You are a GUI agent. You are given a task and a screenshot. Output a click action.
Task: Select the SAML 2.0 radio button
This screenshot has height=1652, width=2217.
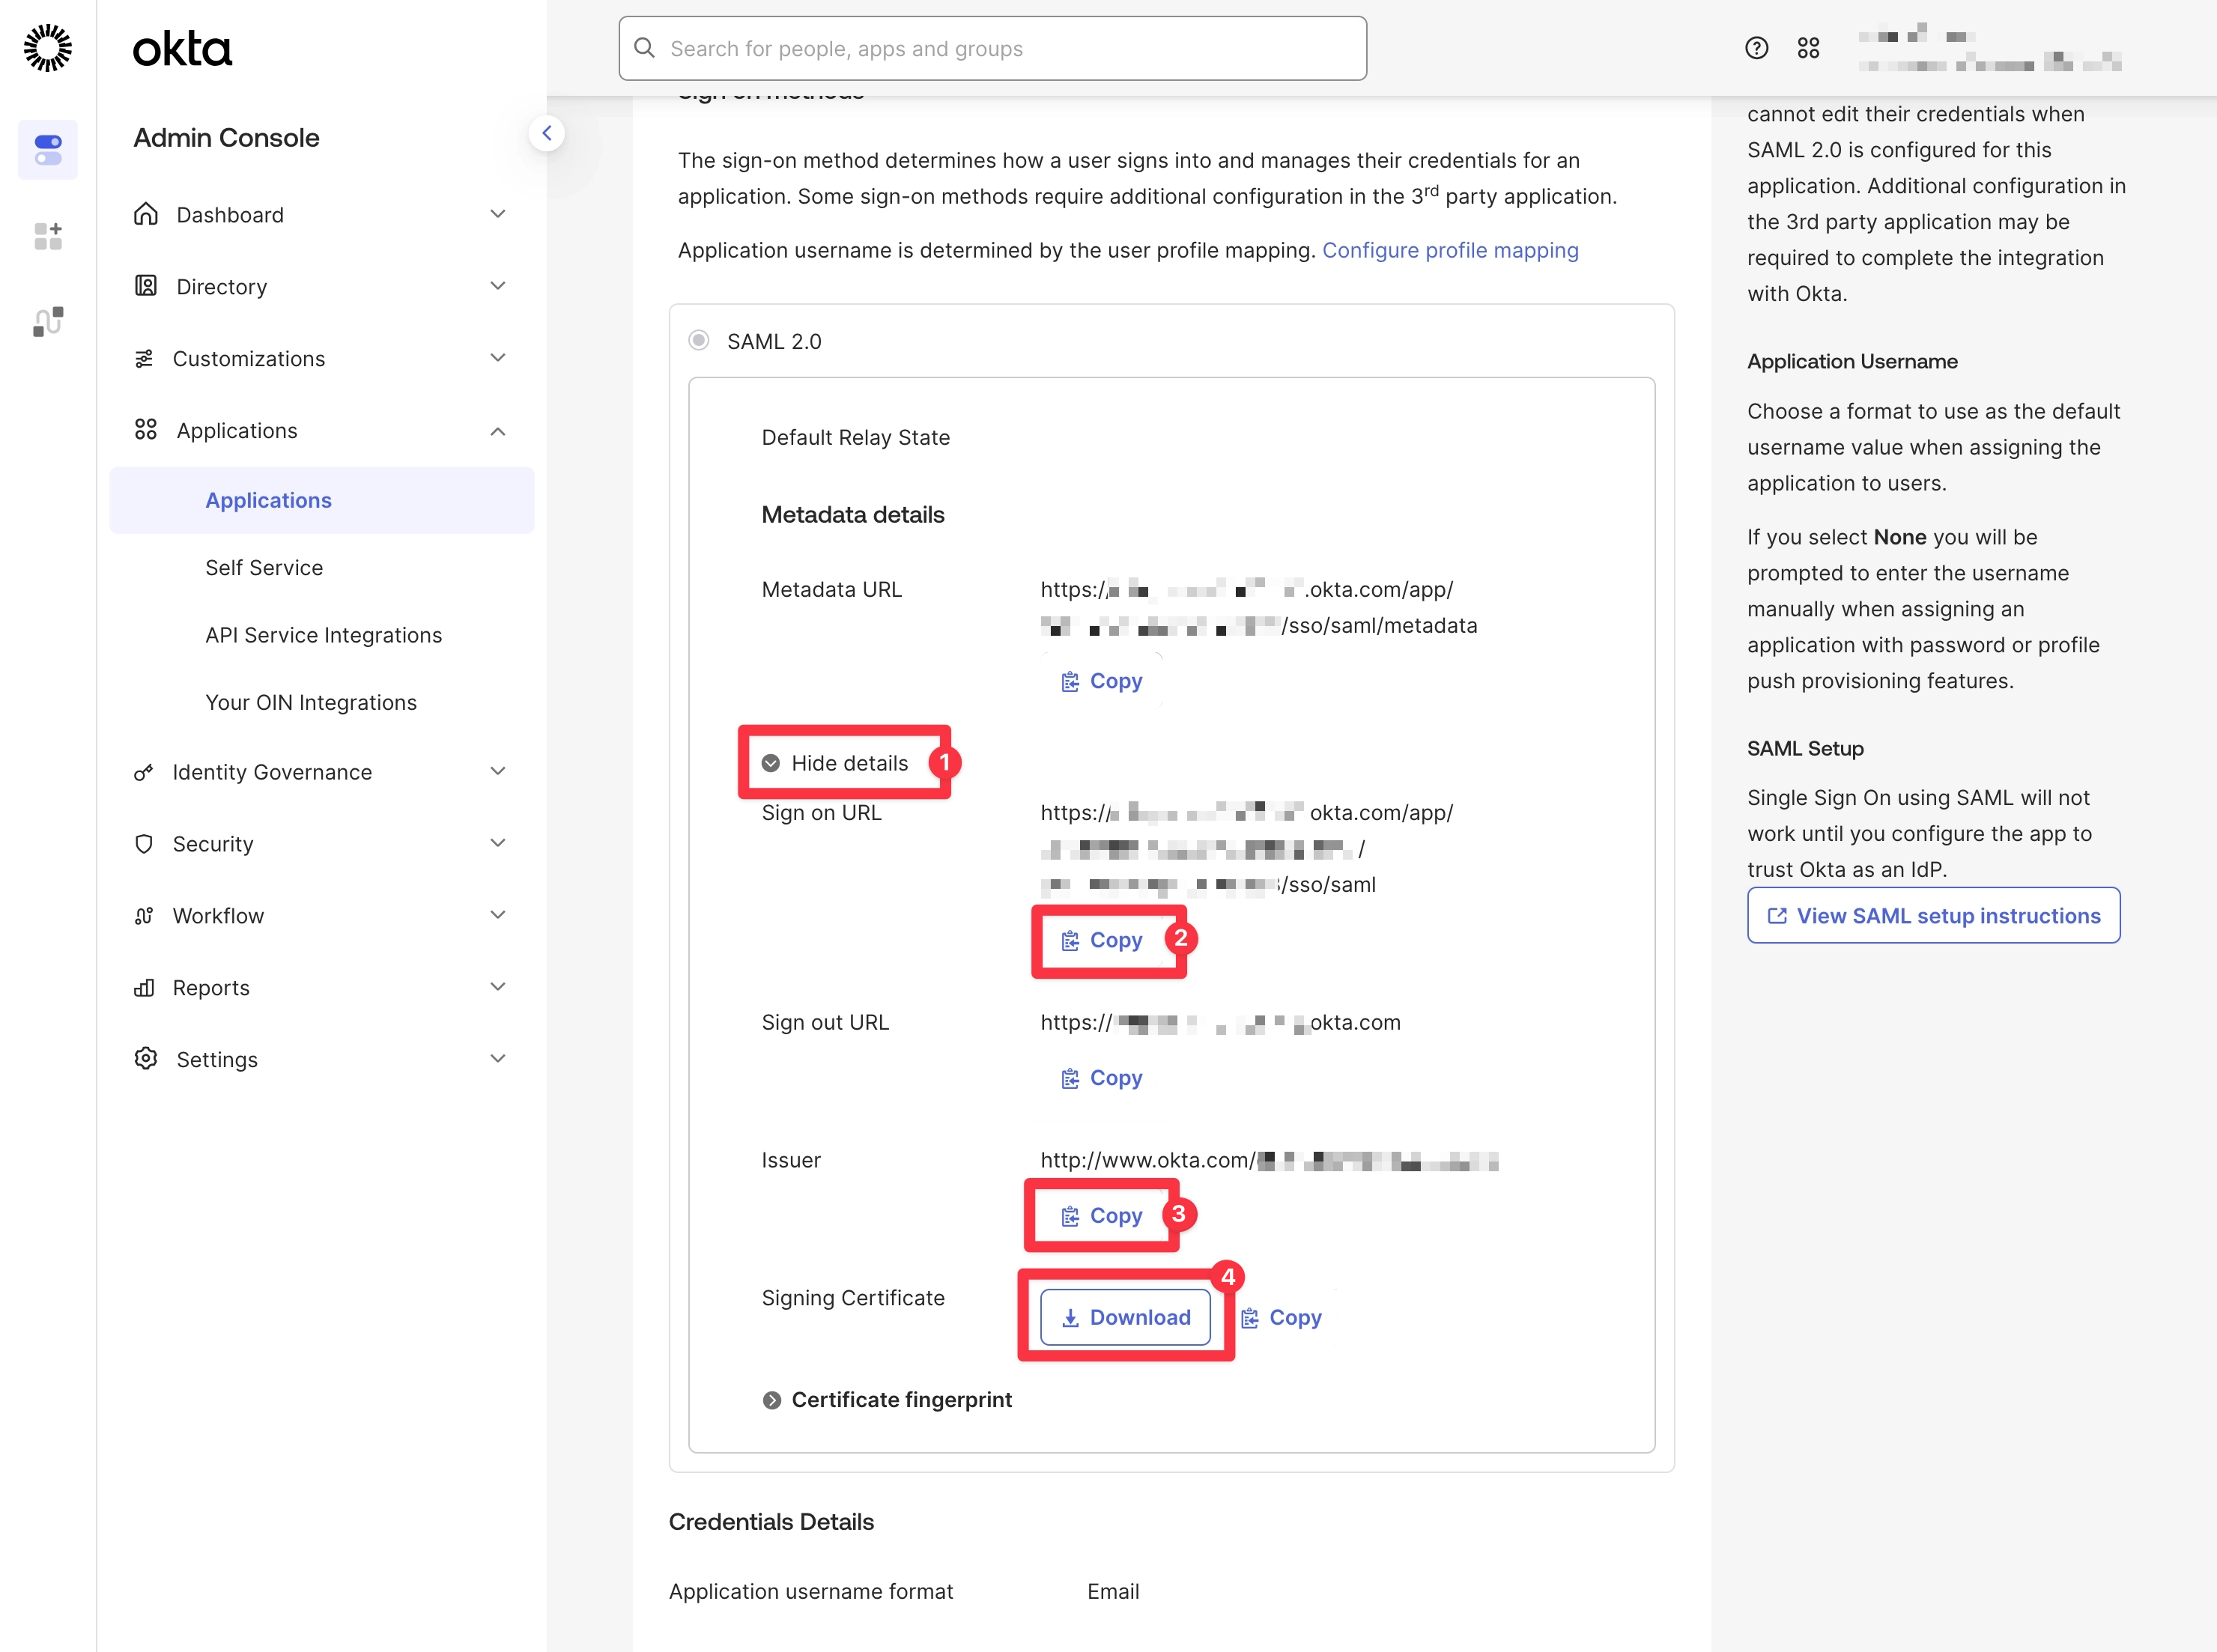[699, 341]
